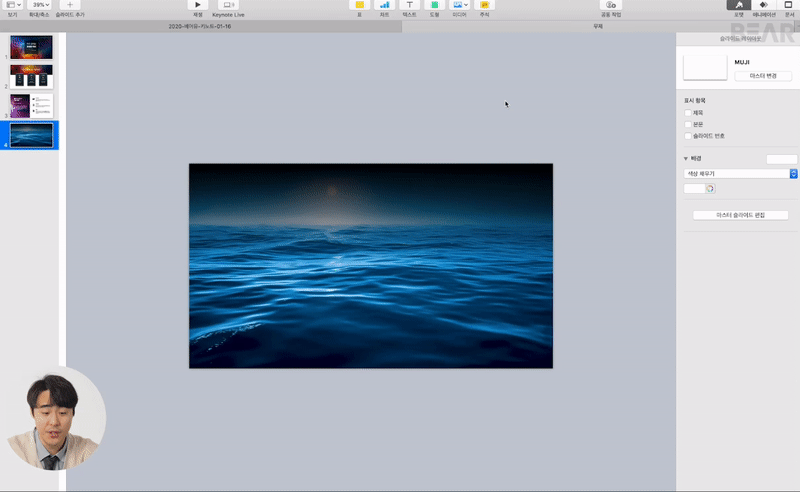Click Edit Master Slide (마스터 슬라이드 편집) button

pos(740,215)
